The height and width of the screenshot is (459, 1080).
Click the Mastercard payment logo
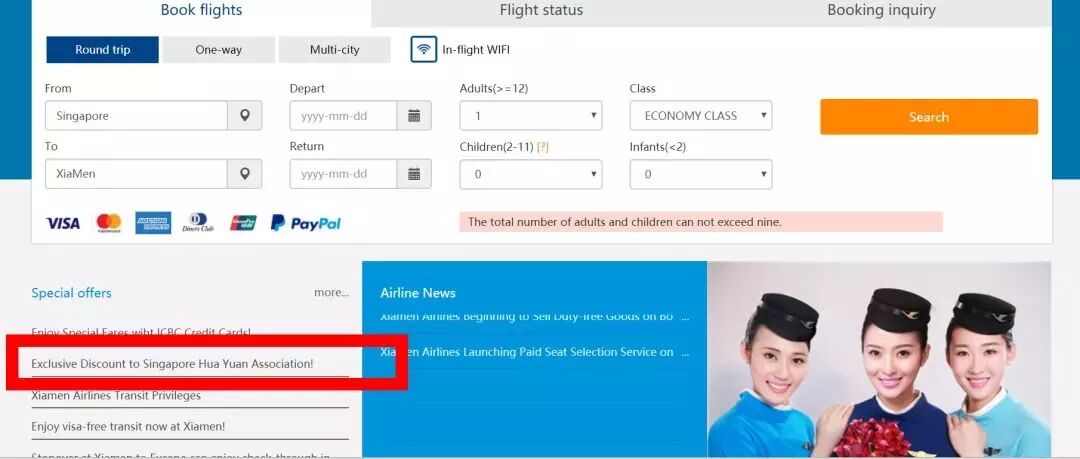pos(109,223)
